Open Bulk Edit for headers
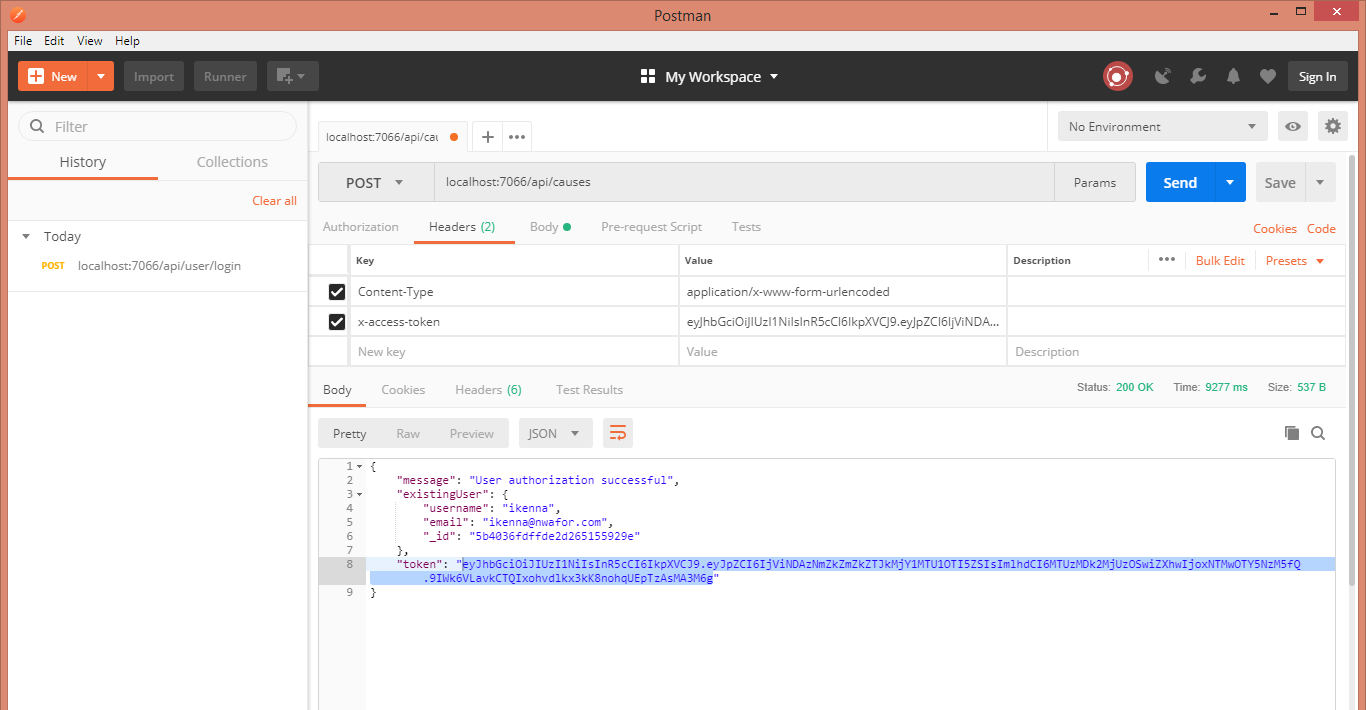This screenshot has width=1366, height=710. coord(1219,260)
